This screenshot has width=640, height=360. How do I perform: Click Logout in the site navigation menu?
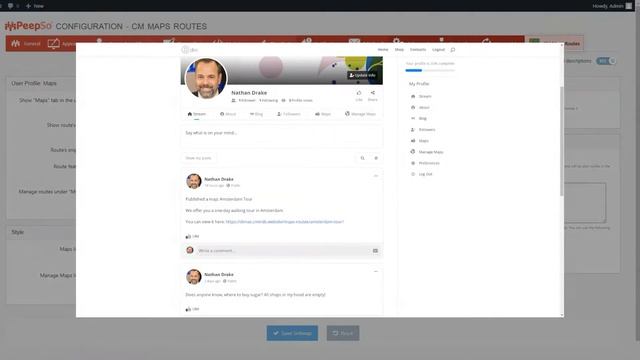pyautogui.click(x=438, y=49)
